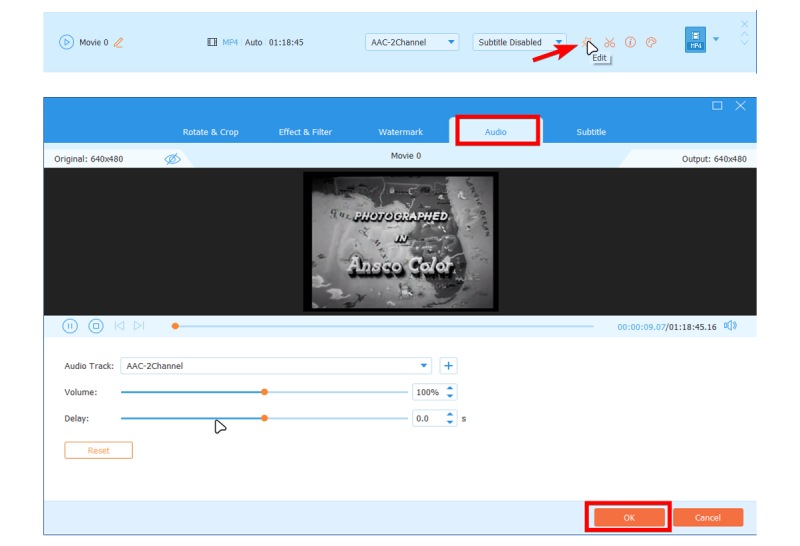The image size is (800, 546).
Task: Increase delay with the up stepper arrow
Action: 450,414
